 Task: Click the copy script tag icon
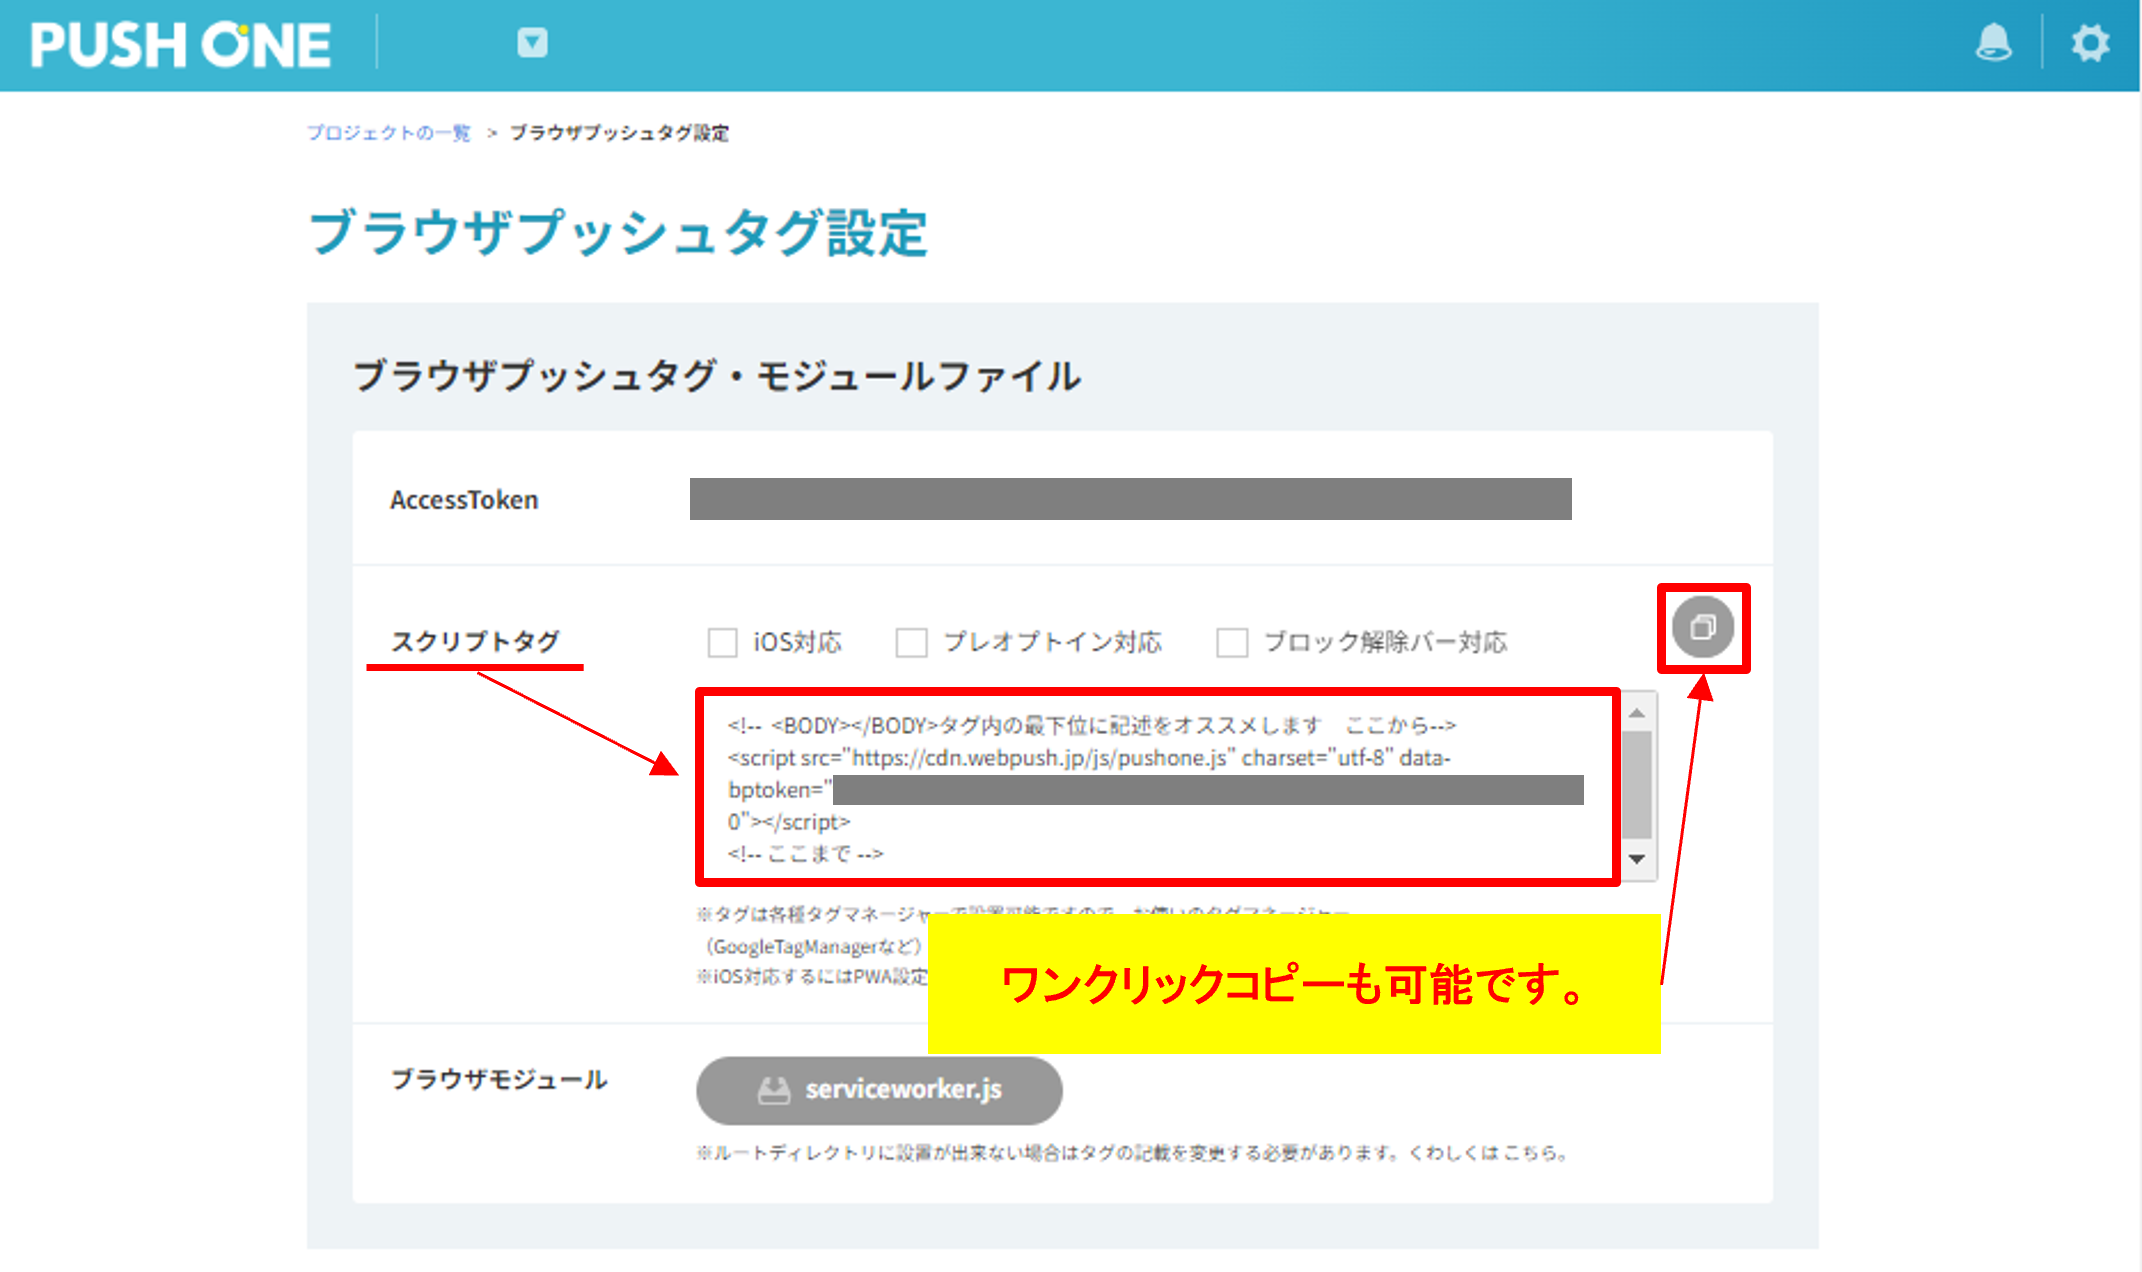pos(1702,627)
